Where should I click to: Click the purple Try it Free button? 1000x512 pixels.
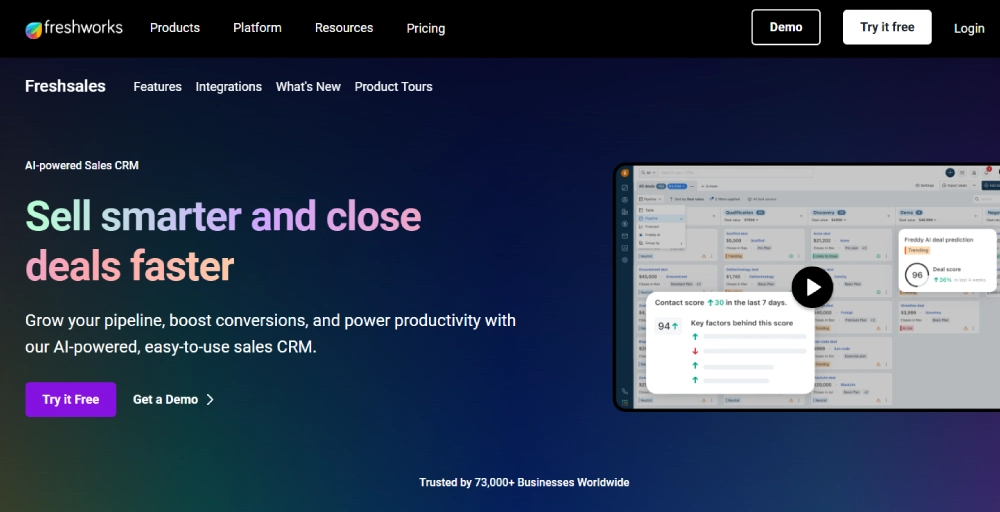coord(71,400)
